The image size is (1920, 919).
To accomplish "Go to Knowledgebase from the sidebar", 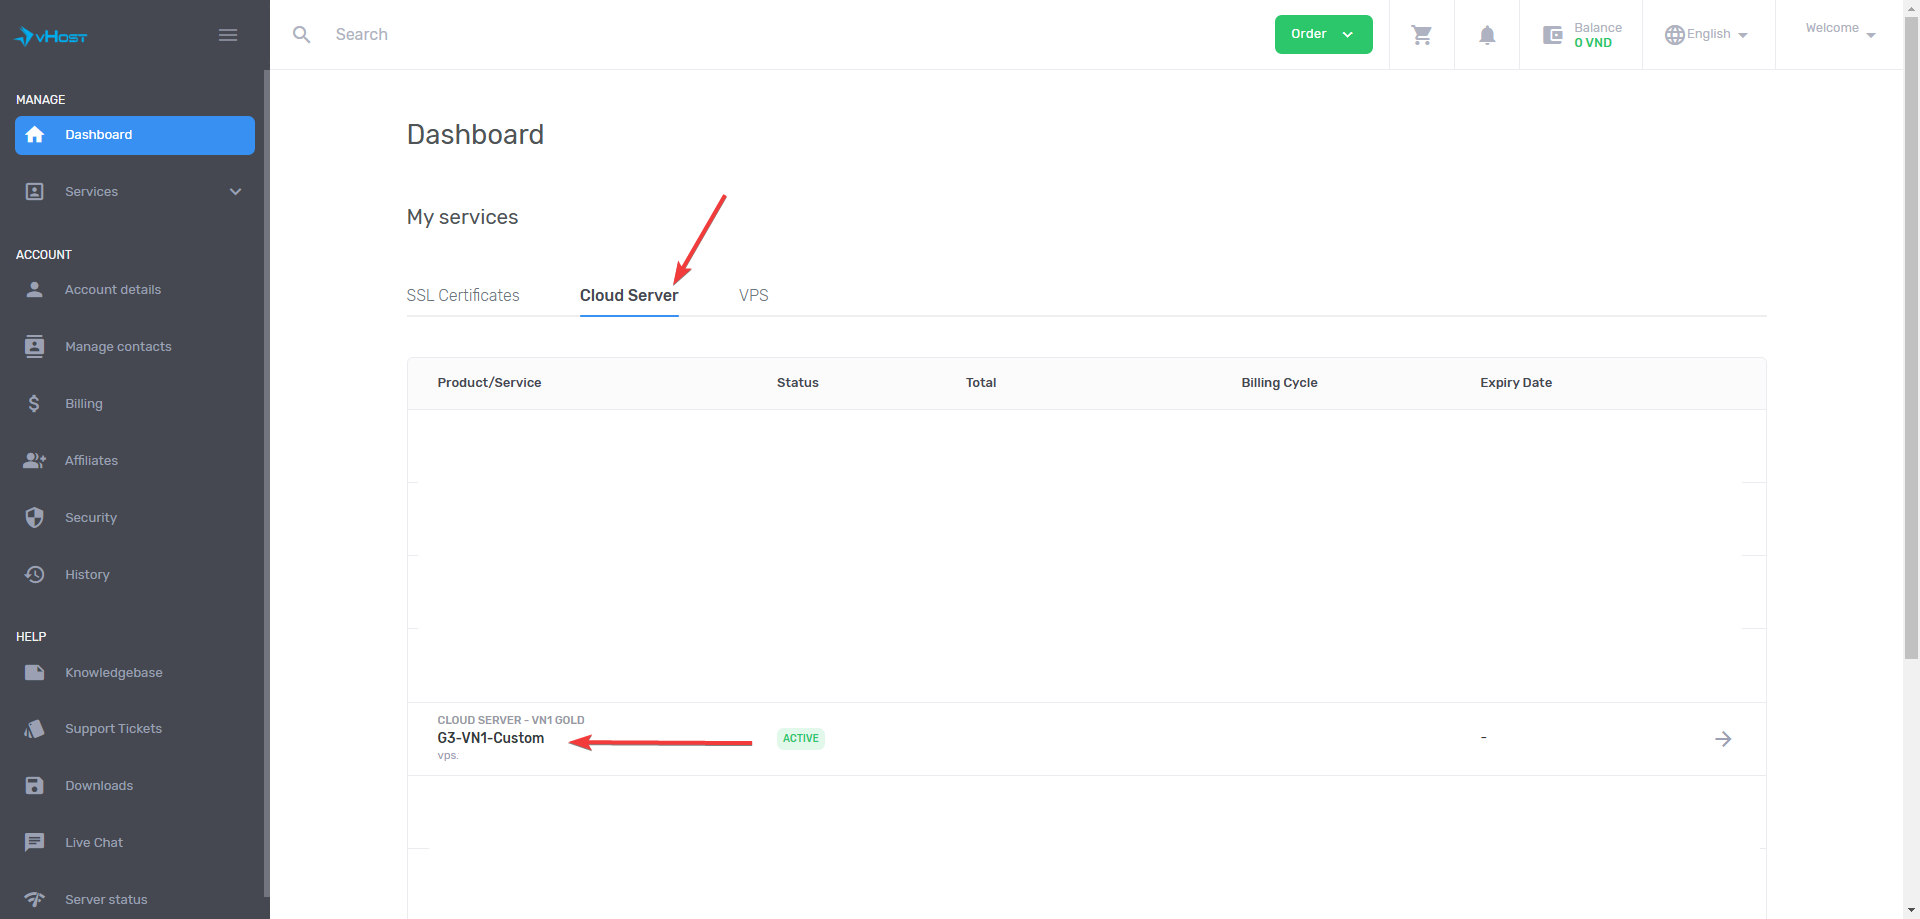I will 114,672.
